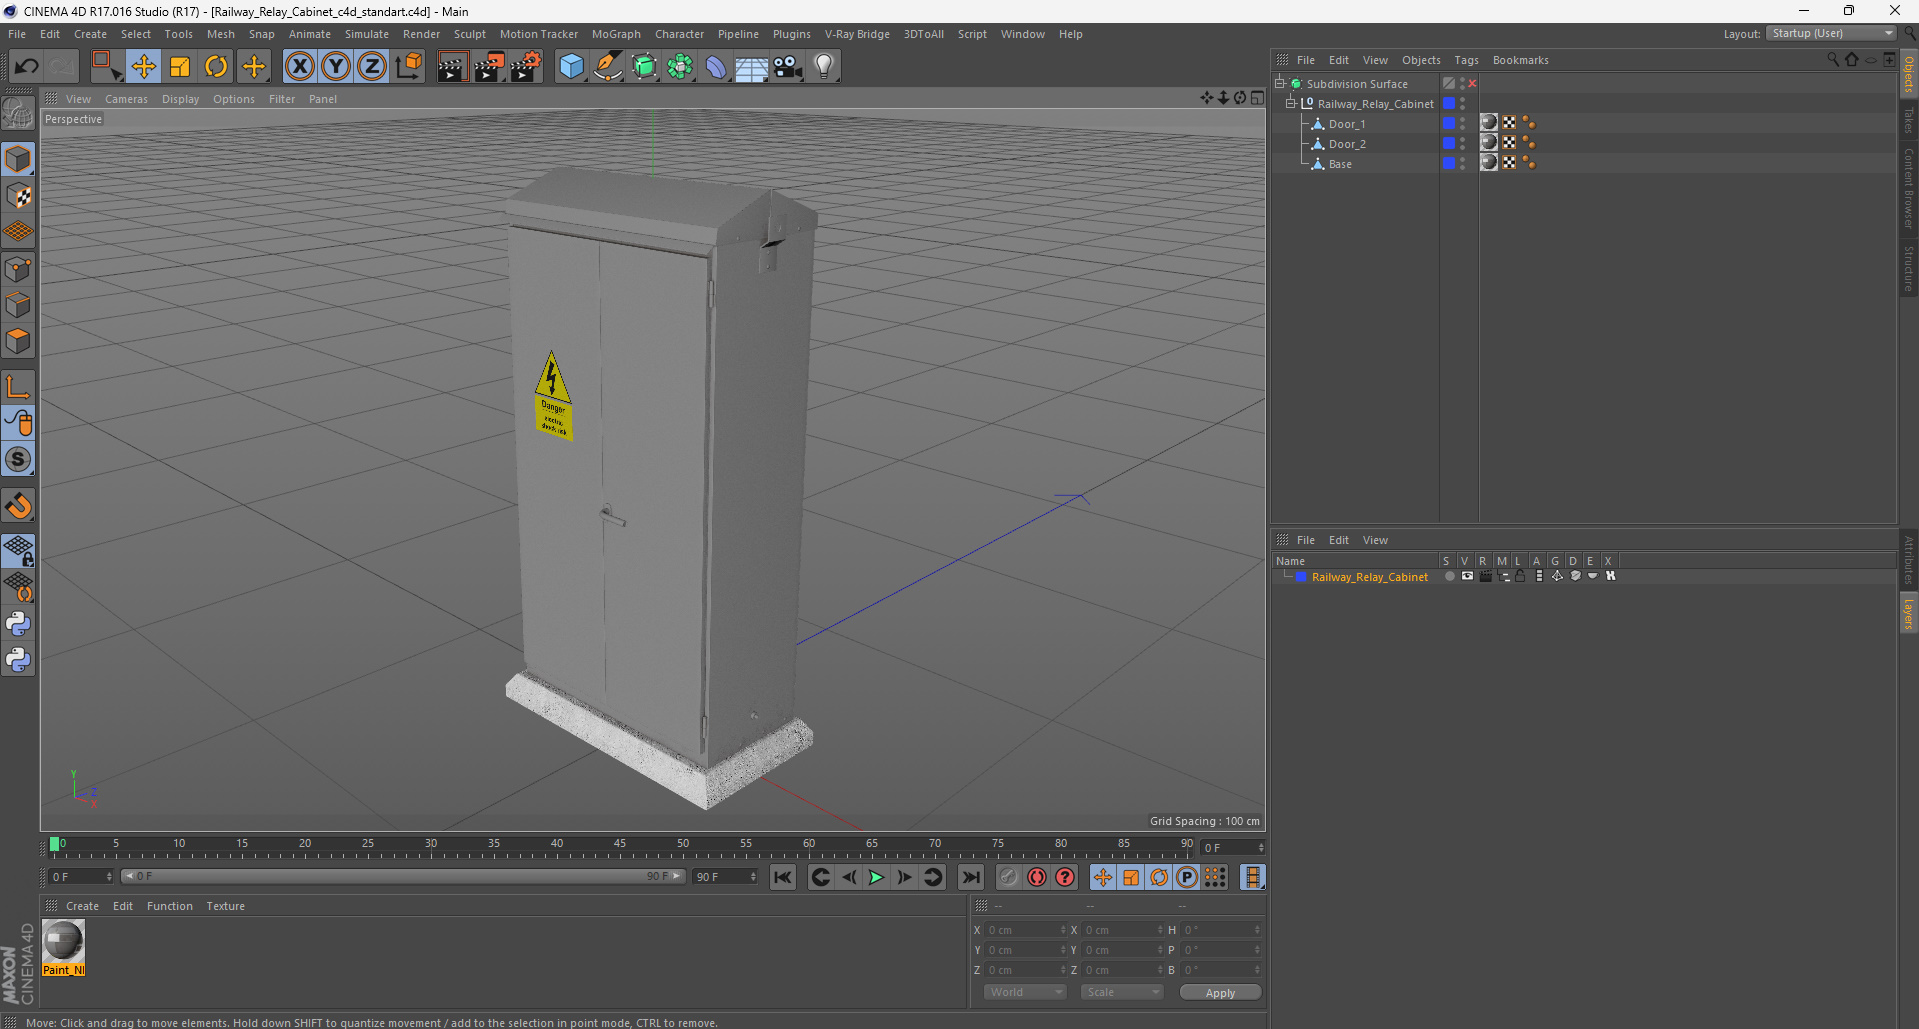
Task: Open Object Manager Tags menu
Action: coord(1466,60)
